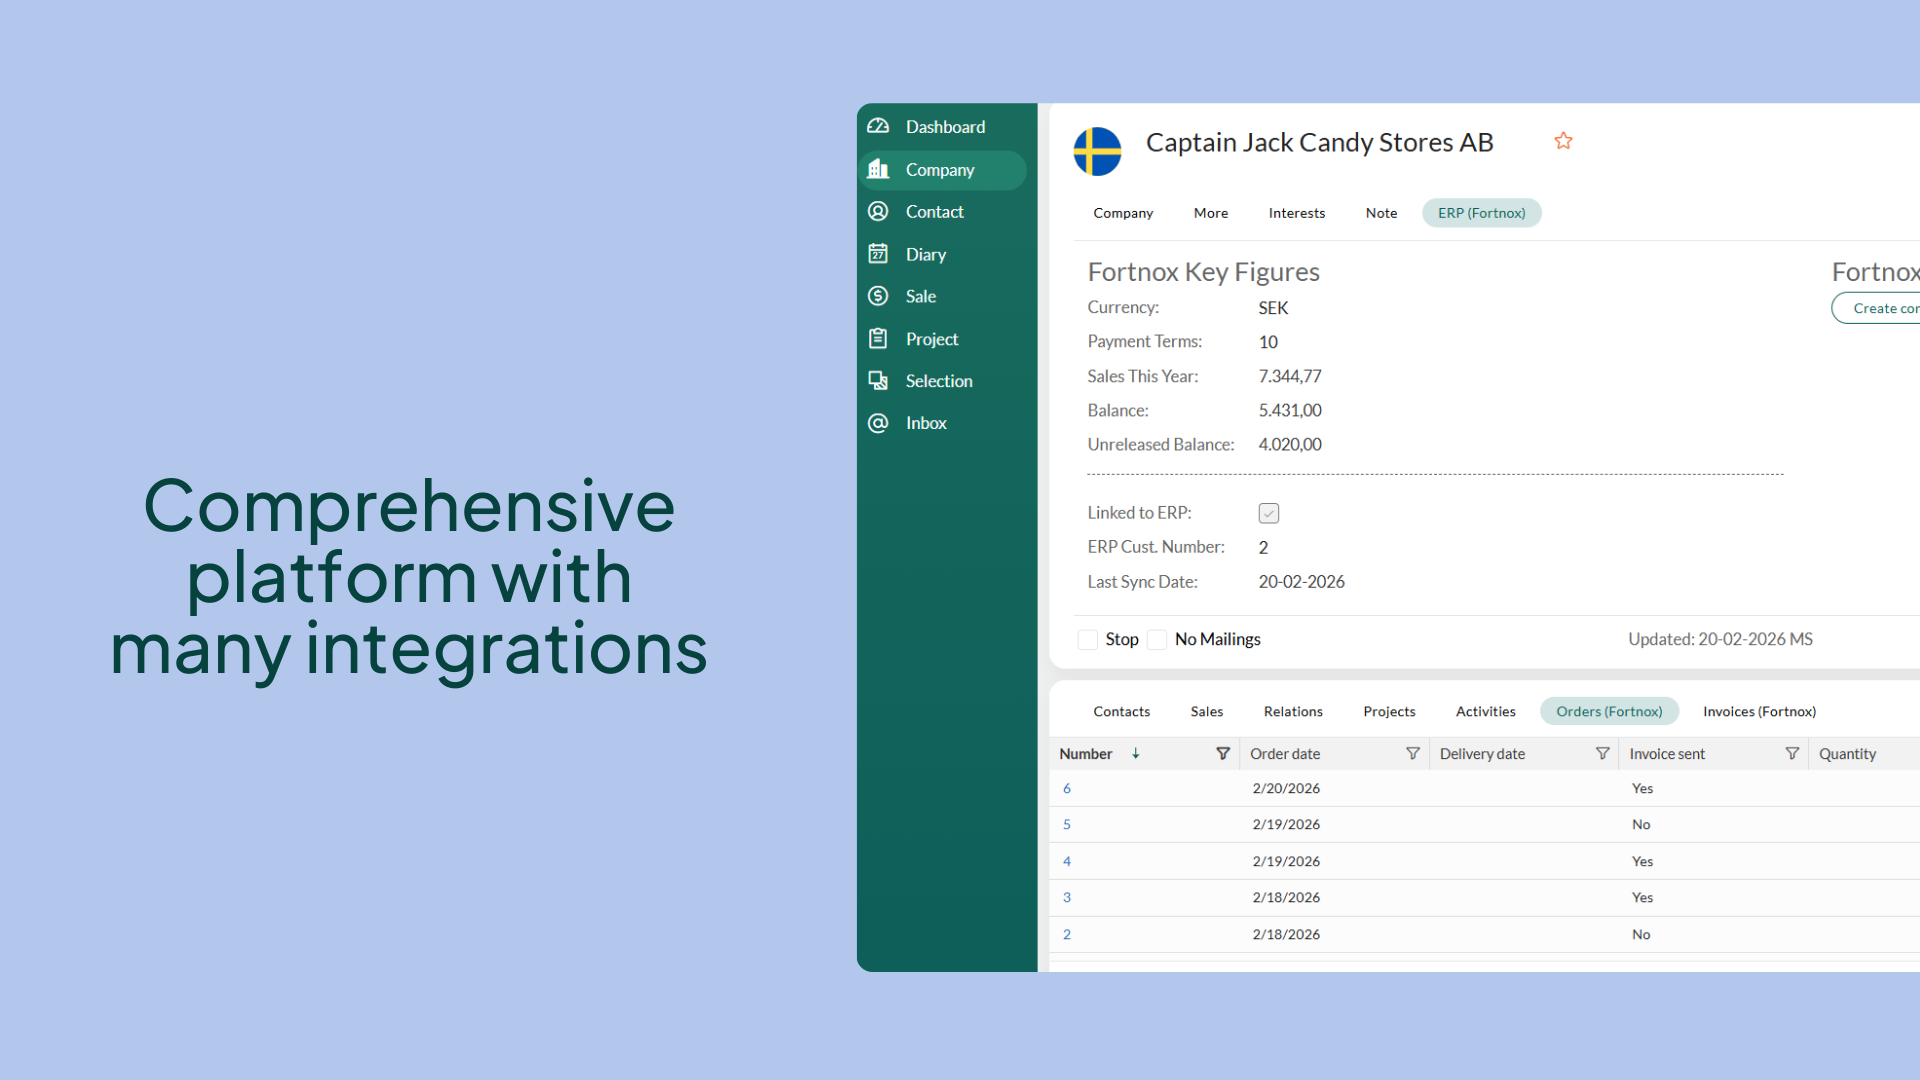Click the Create button under Fortnox
This screenshot has height=1080, width=1920.
tap(1881, 308)
